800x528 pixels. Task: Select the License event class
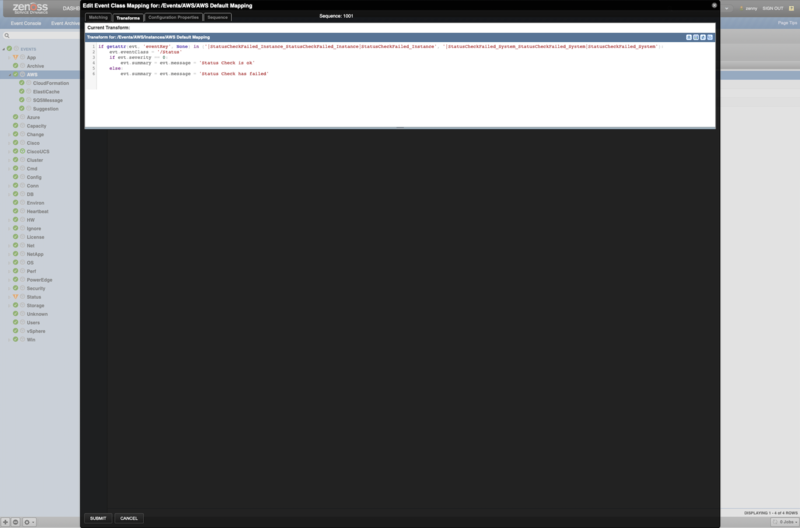click(35, 237)
